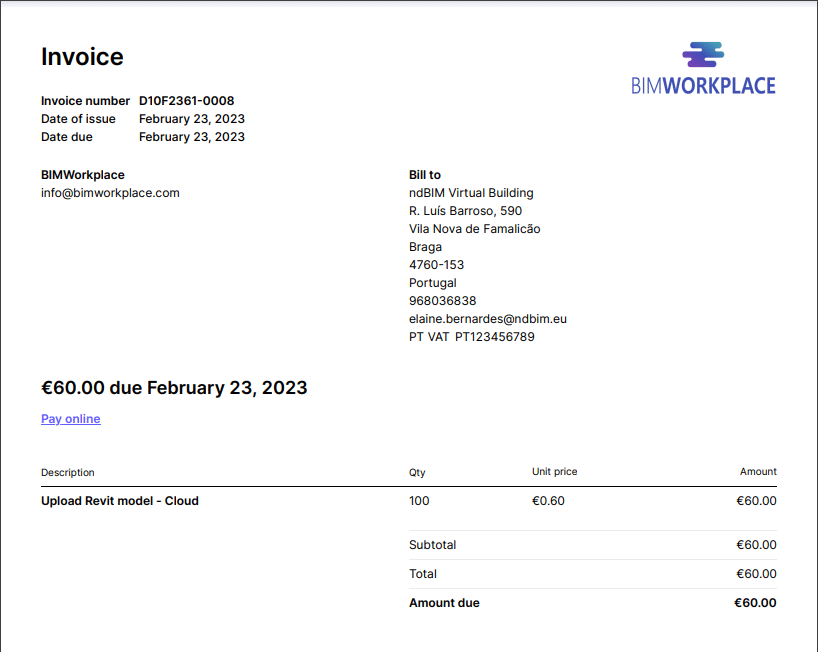
Task: Select the Braga text
Action: [x=425, y=247]
